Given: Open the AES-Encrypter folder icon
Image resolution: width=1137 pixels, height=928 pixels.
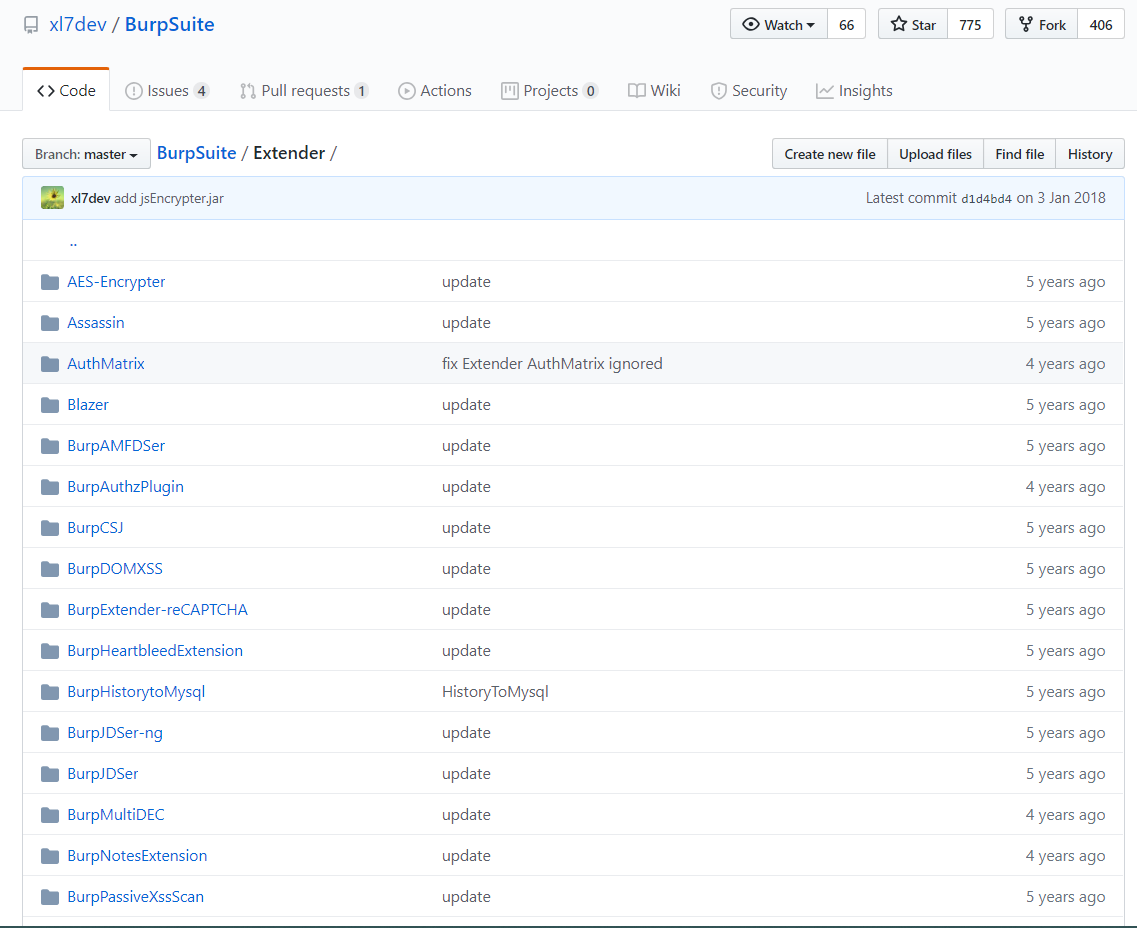Looking at the screenshot, I should 50,282.
